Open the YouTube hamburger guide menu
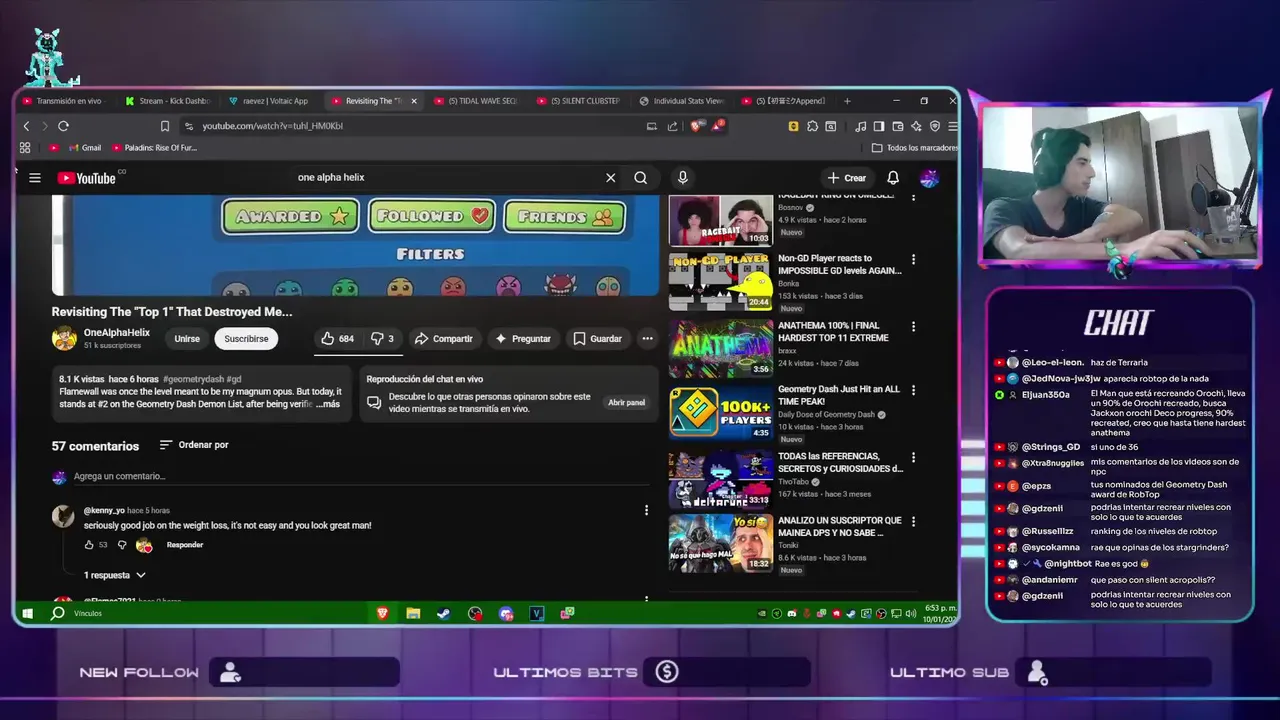 pyautogui.click(x=35, y=178)
